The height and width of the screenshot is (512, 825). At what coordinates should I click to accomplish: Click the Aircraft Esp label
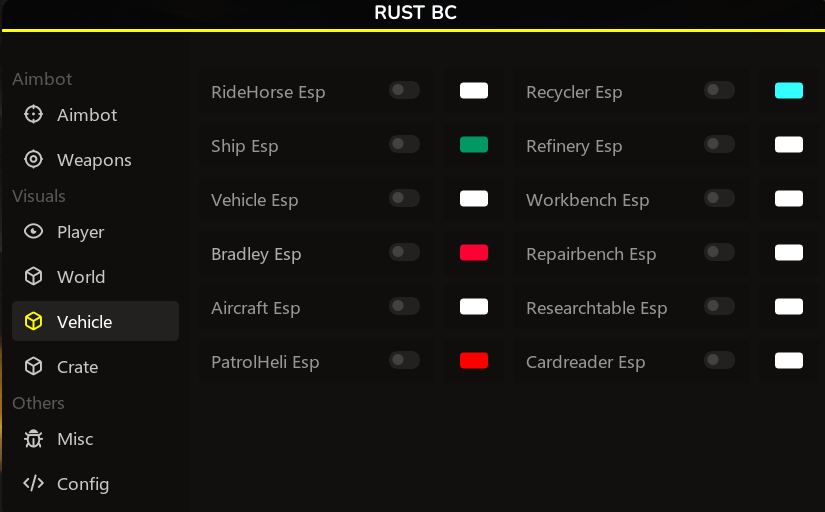(x=255, y=308)
